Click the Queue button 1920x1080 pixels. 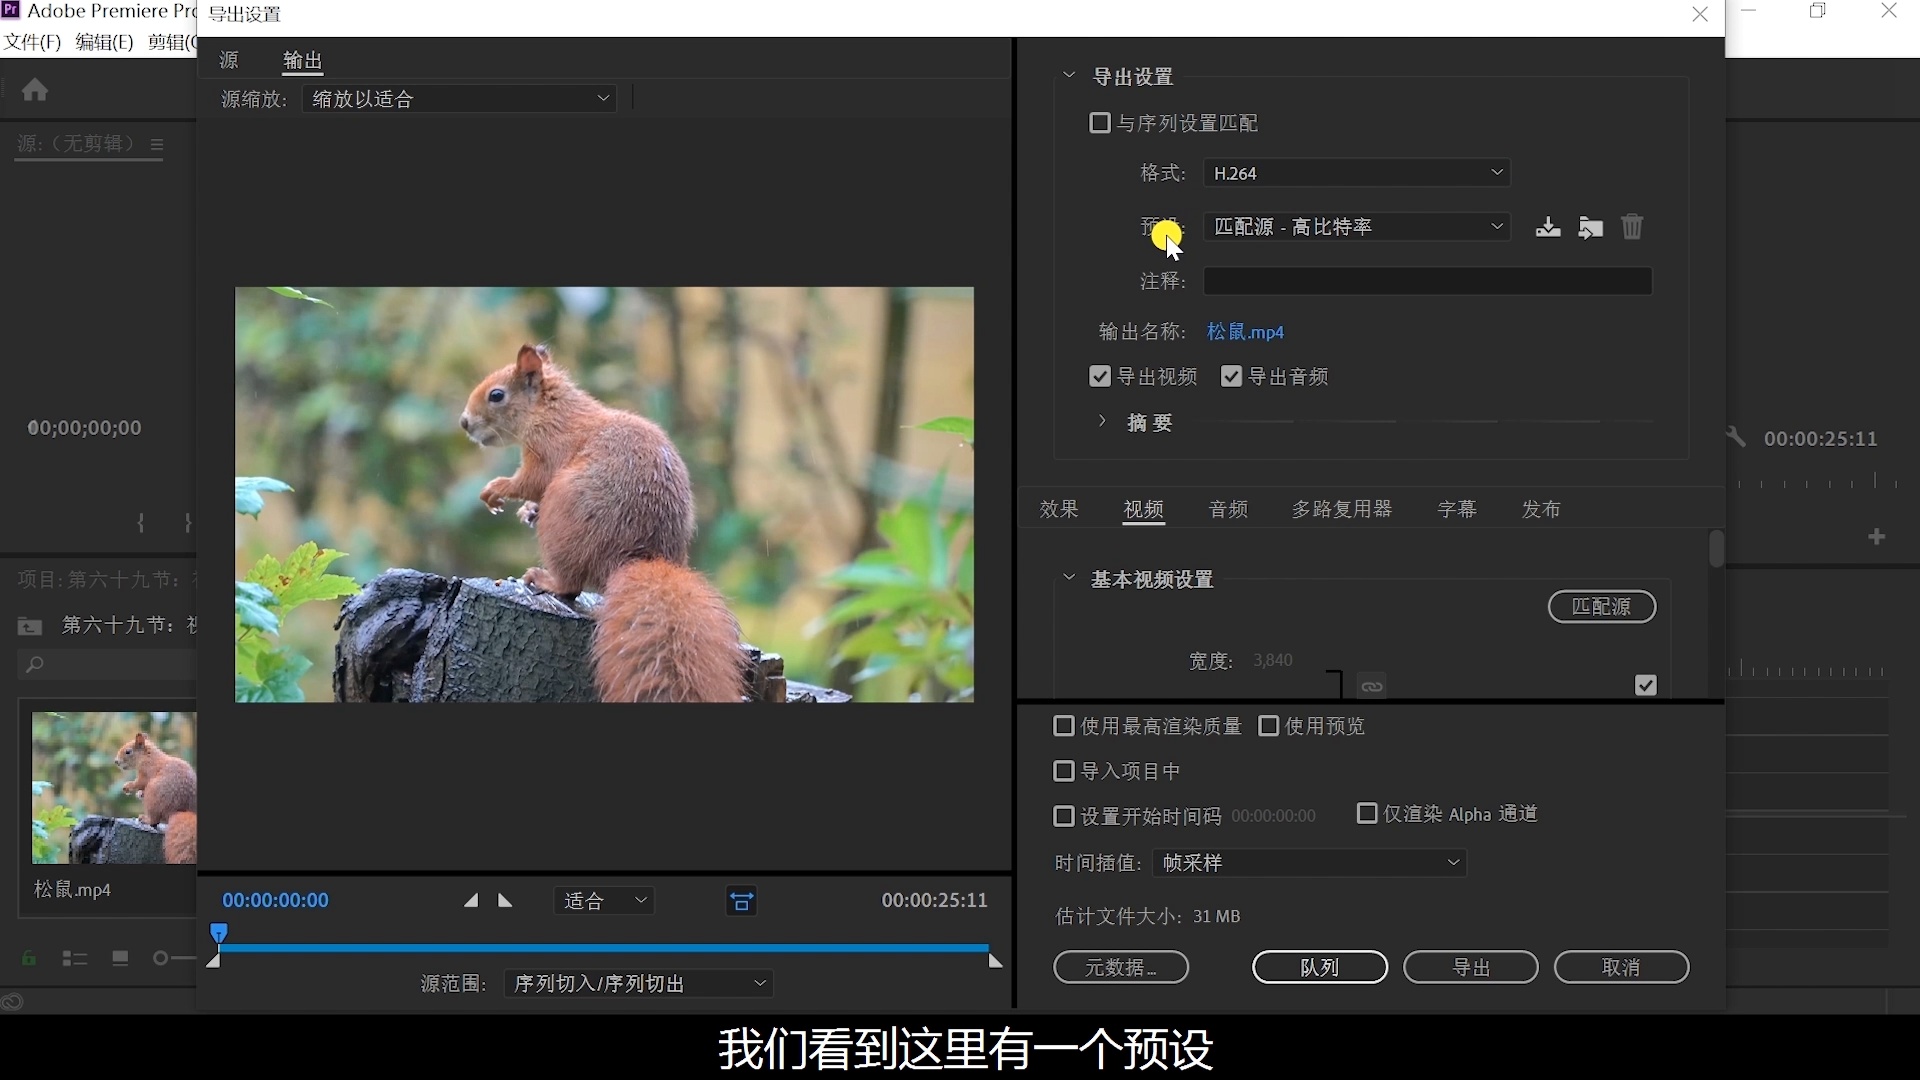click(1320, 967)
